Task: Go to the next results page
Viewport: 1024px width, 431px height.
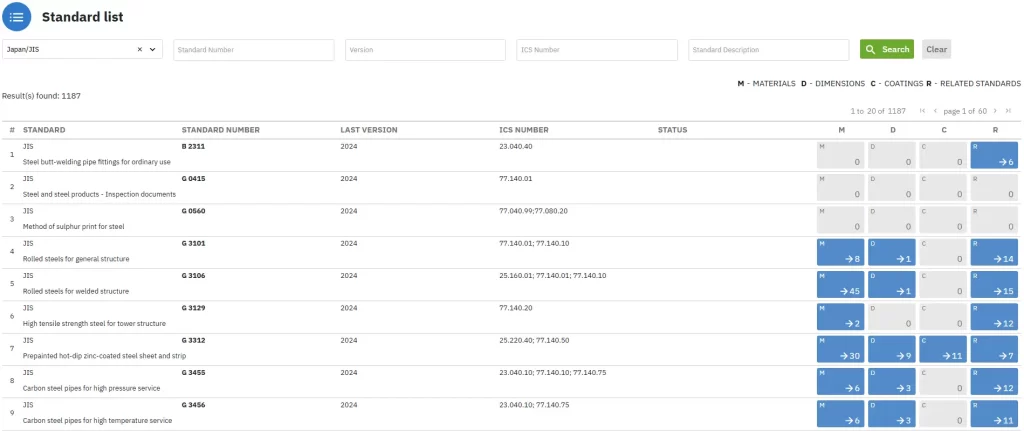Action: 994,111
